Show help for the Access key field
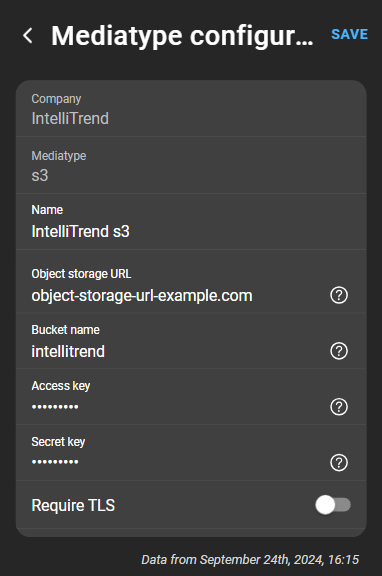 click(339, 407)
